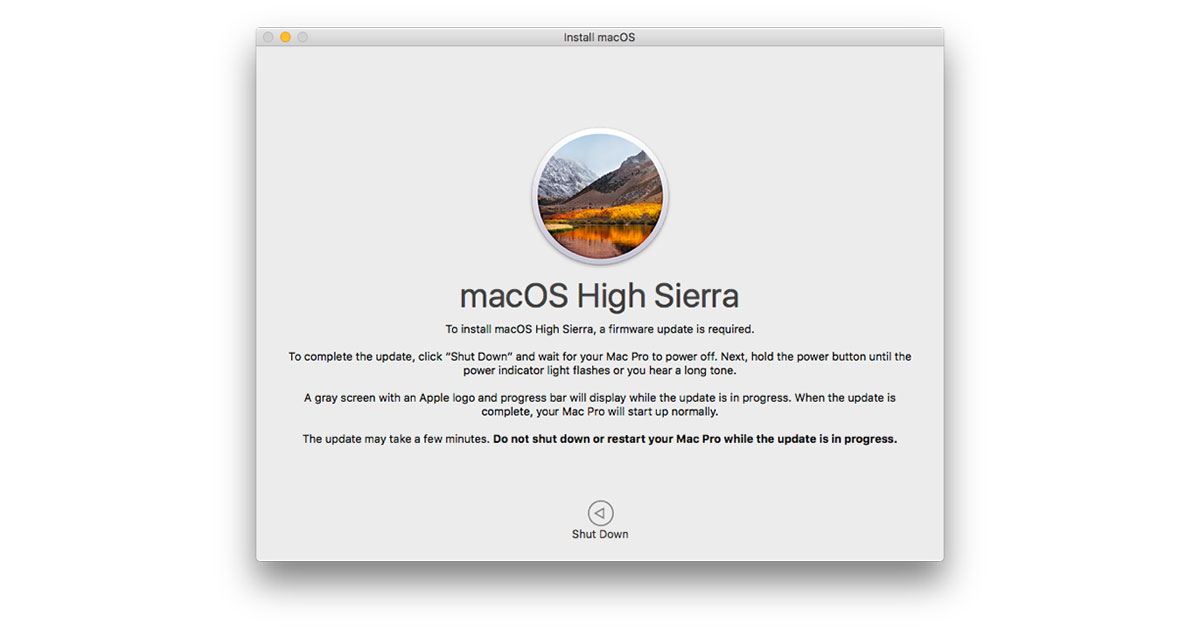Click the "firmware update is required" sentence
Image resolution: width=1200 pixels, height=630 pixels.
600,328
